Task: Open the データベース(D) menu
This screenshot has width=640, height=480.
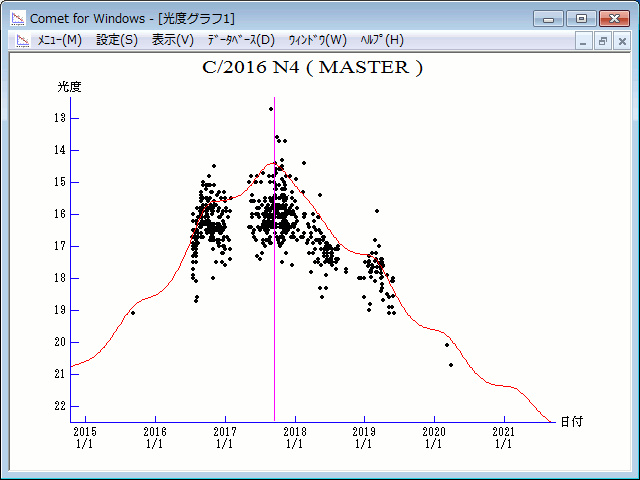Action: [240, 40]
